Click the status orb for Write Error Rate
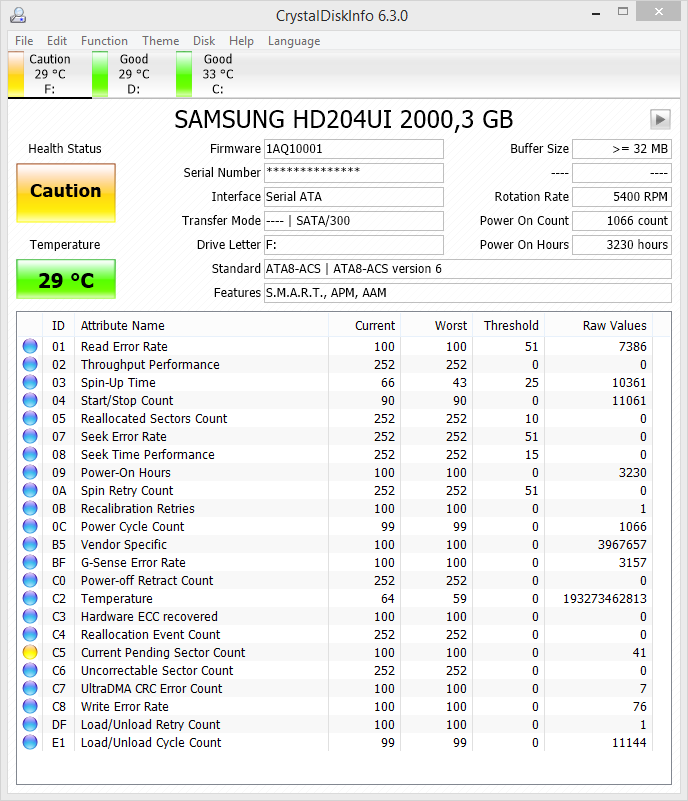The width and height of the screenshot is (688, 801). coord(30,706)
